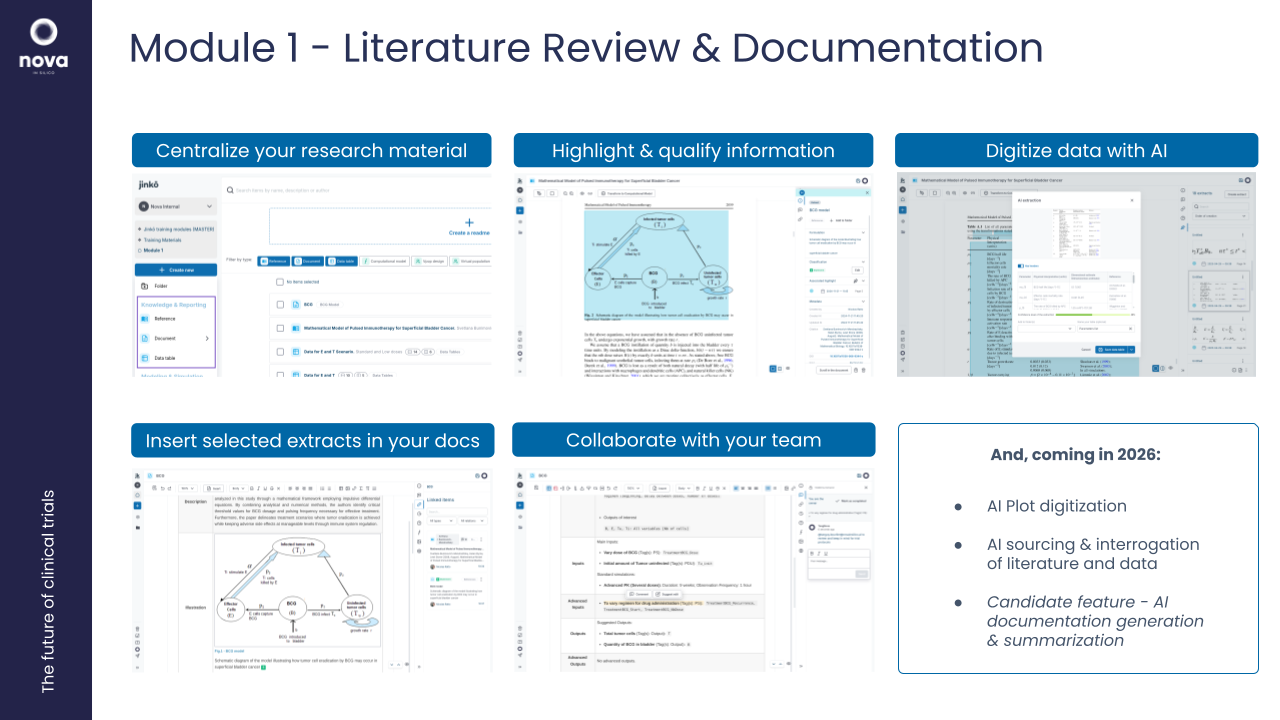Tick the No items selected checkbox
This screenshot has width=1280, height=720.
280,282
